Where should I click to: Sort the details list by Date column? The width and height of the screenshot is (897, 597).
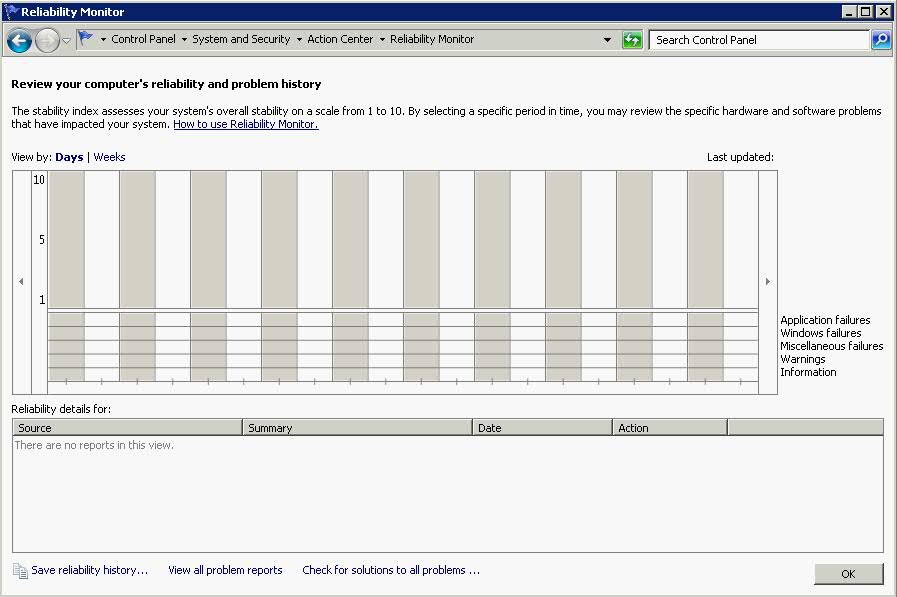coord(542,428)
